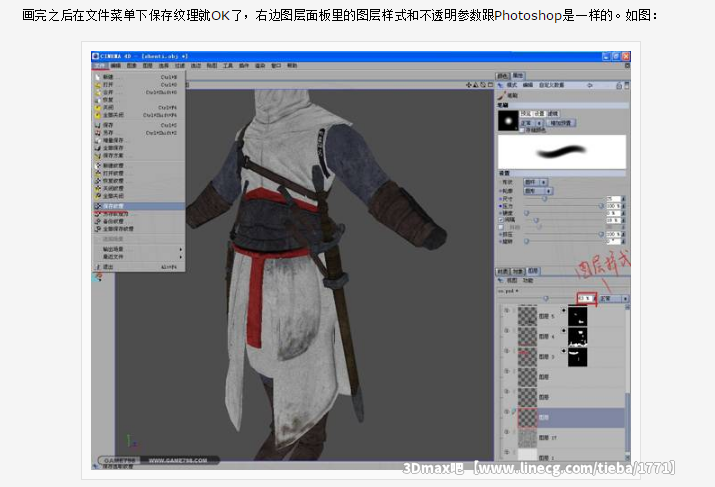Viewport: 715px width, 487px height.
Task: Switch to the Objects tab in lower panel
Action: (518, 271)
